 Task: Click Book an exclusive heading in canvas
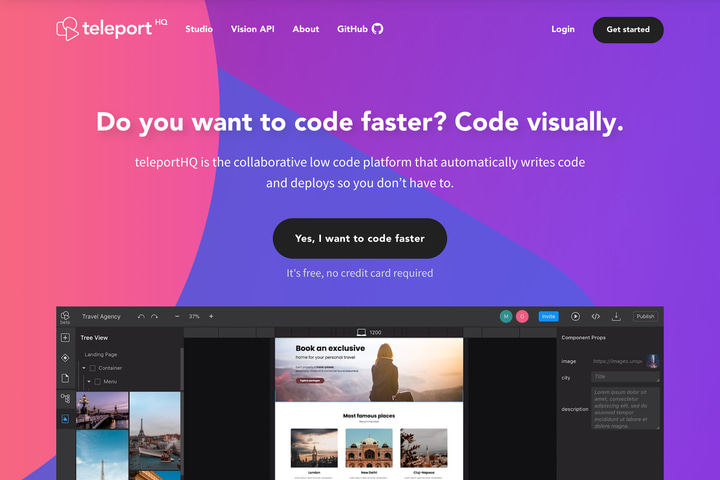pyautogui.click(x=330, y=348)
